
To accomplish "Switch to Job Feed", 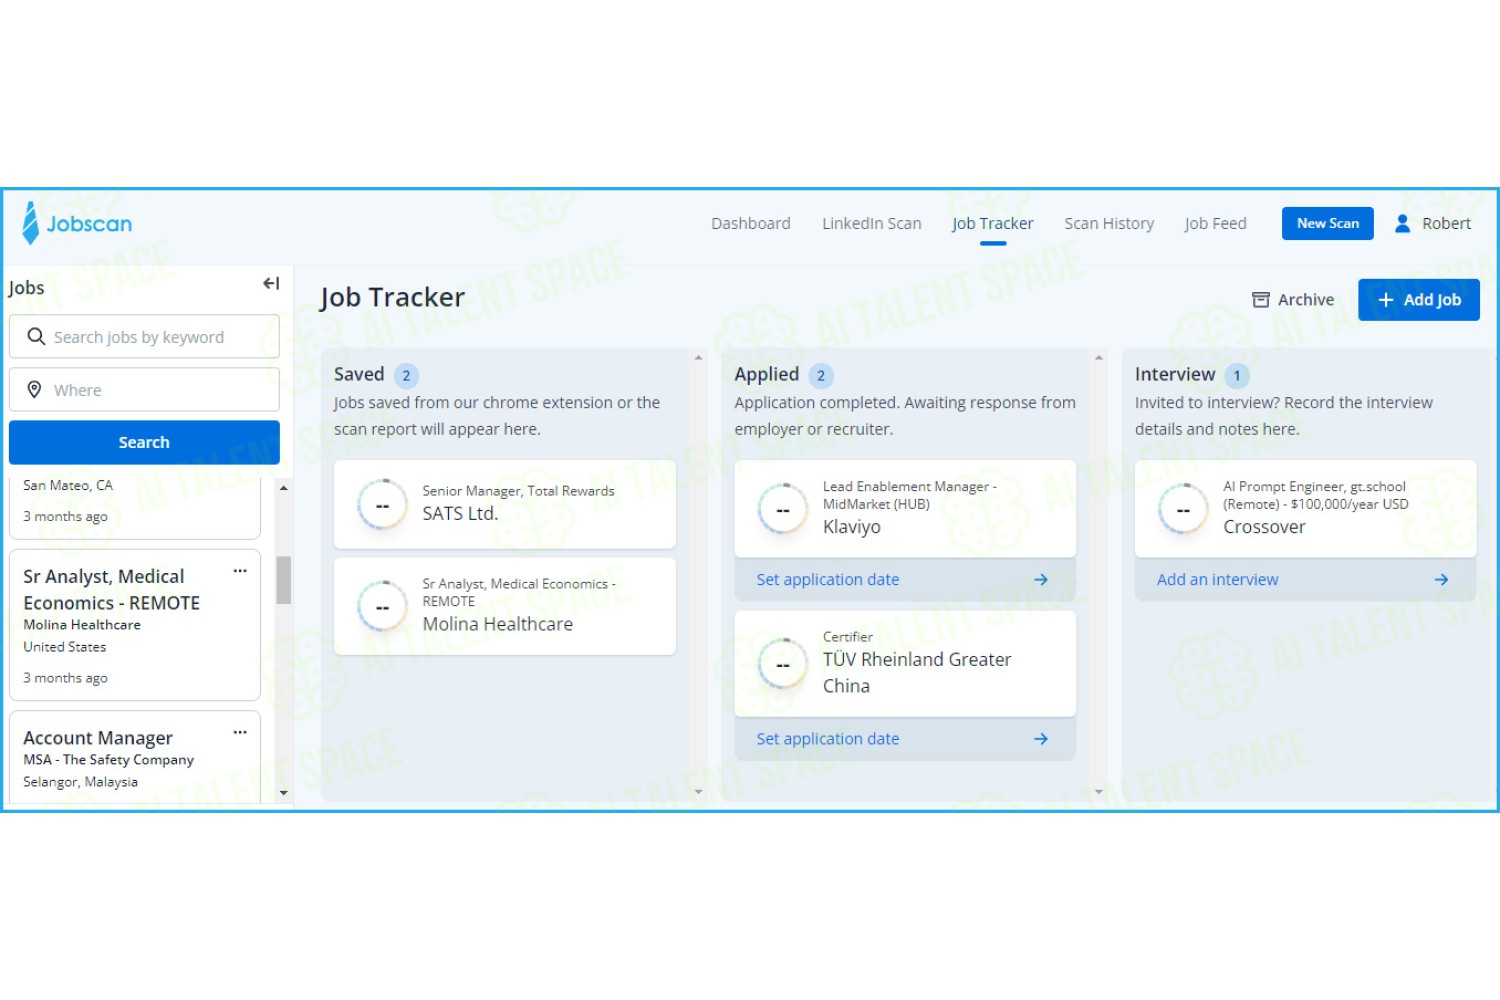I will coord(1215,223).
